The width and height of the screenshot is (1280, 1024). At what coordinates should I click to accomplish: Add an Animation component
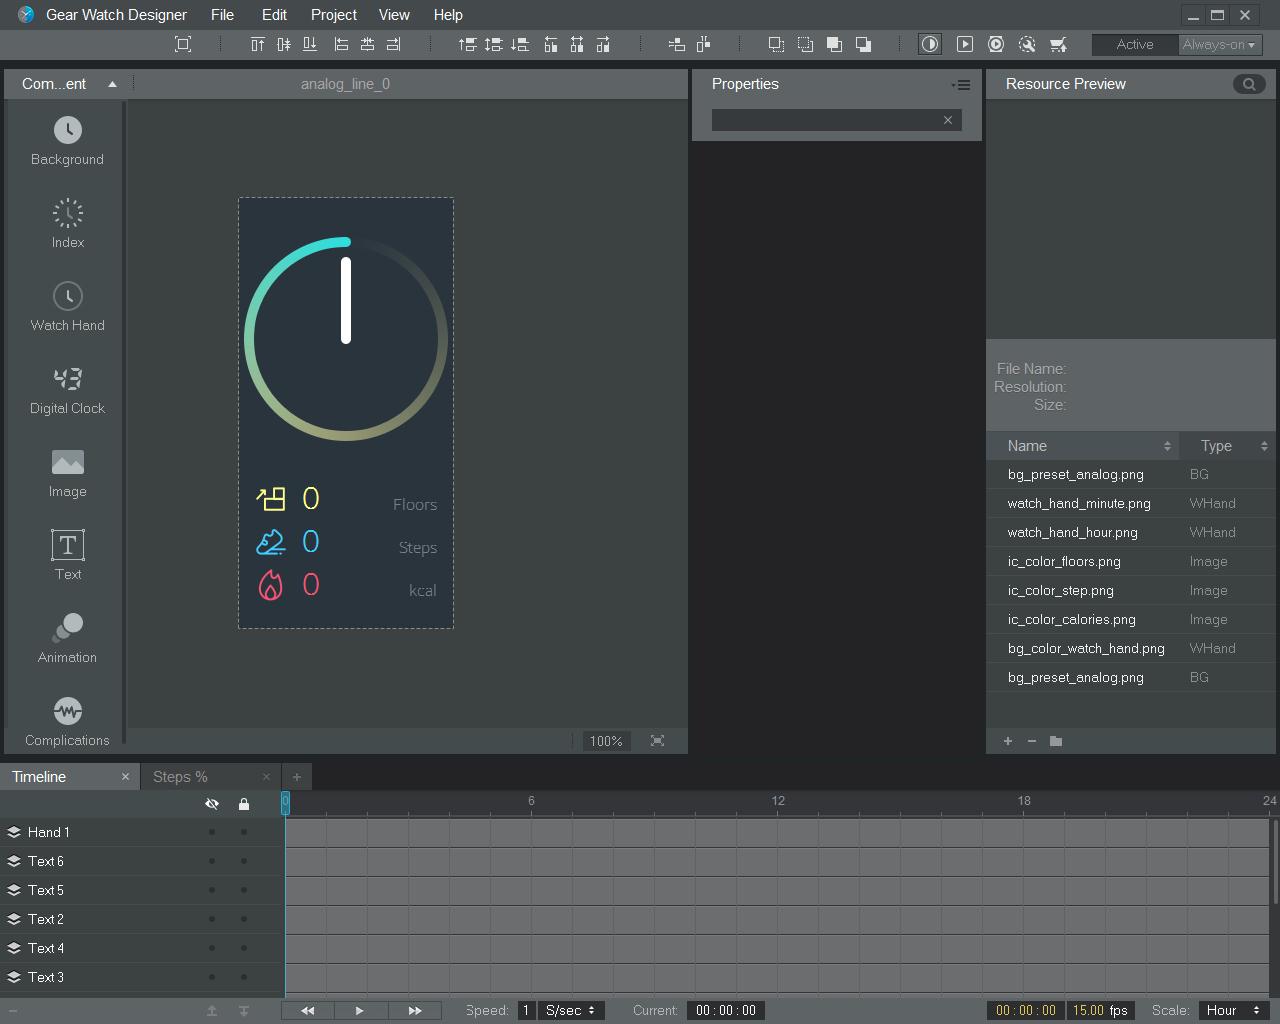pyautogui.click(x=67, y=639)
